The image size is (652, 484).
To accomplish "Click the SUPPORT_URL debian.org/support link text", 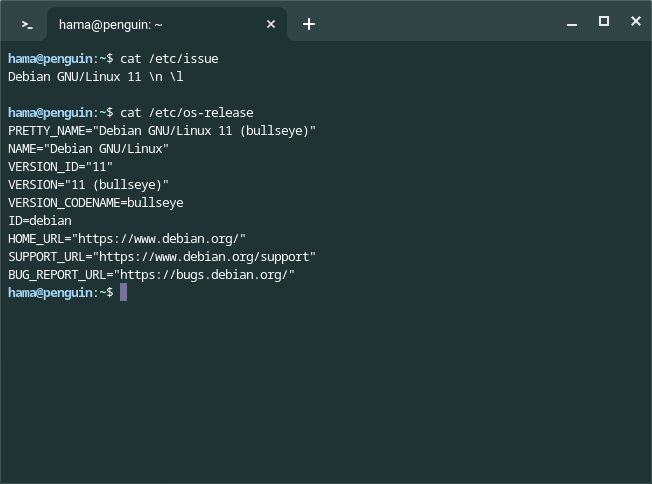I will point(204,257).
